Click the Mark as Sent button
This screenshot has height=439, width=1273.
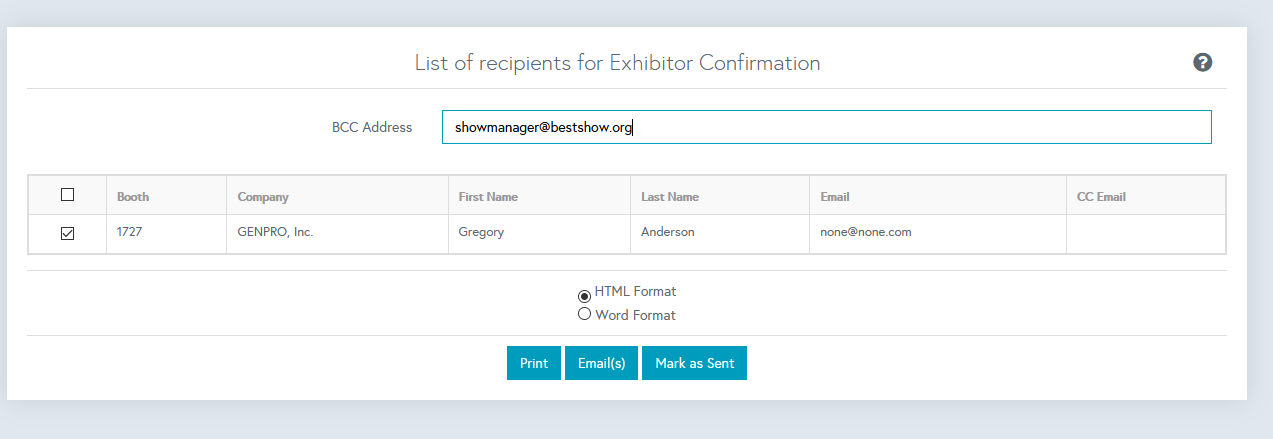(x=694, y=363)
